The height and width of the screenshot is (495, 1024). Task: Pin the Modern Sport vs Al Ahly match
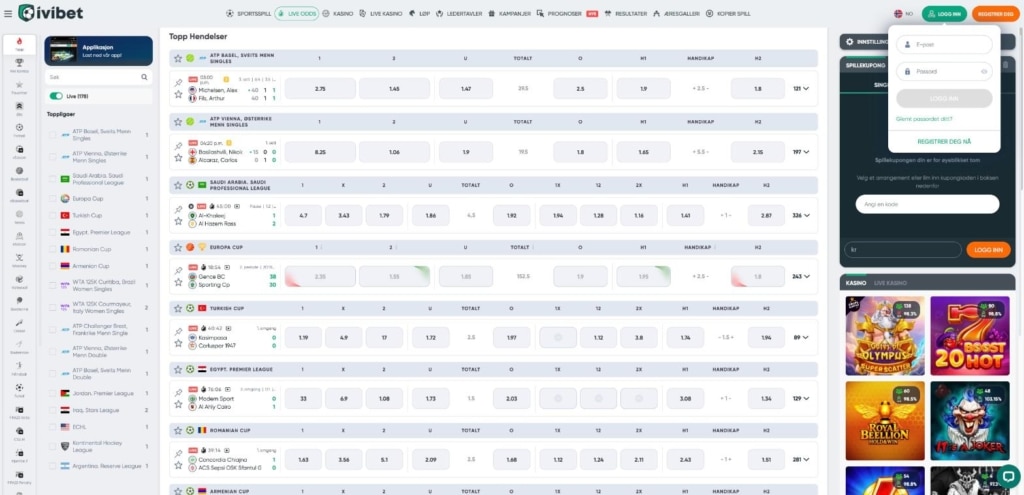point(178,392)
